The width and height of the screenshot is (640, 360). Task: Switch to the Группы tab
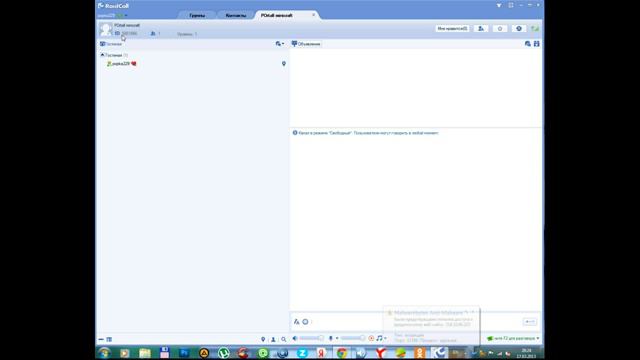pos(197,16)
